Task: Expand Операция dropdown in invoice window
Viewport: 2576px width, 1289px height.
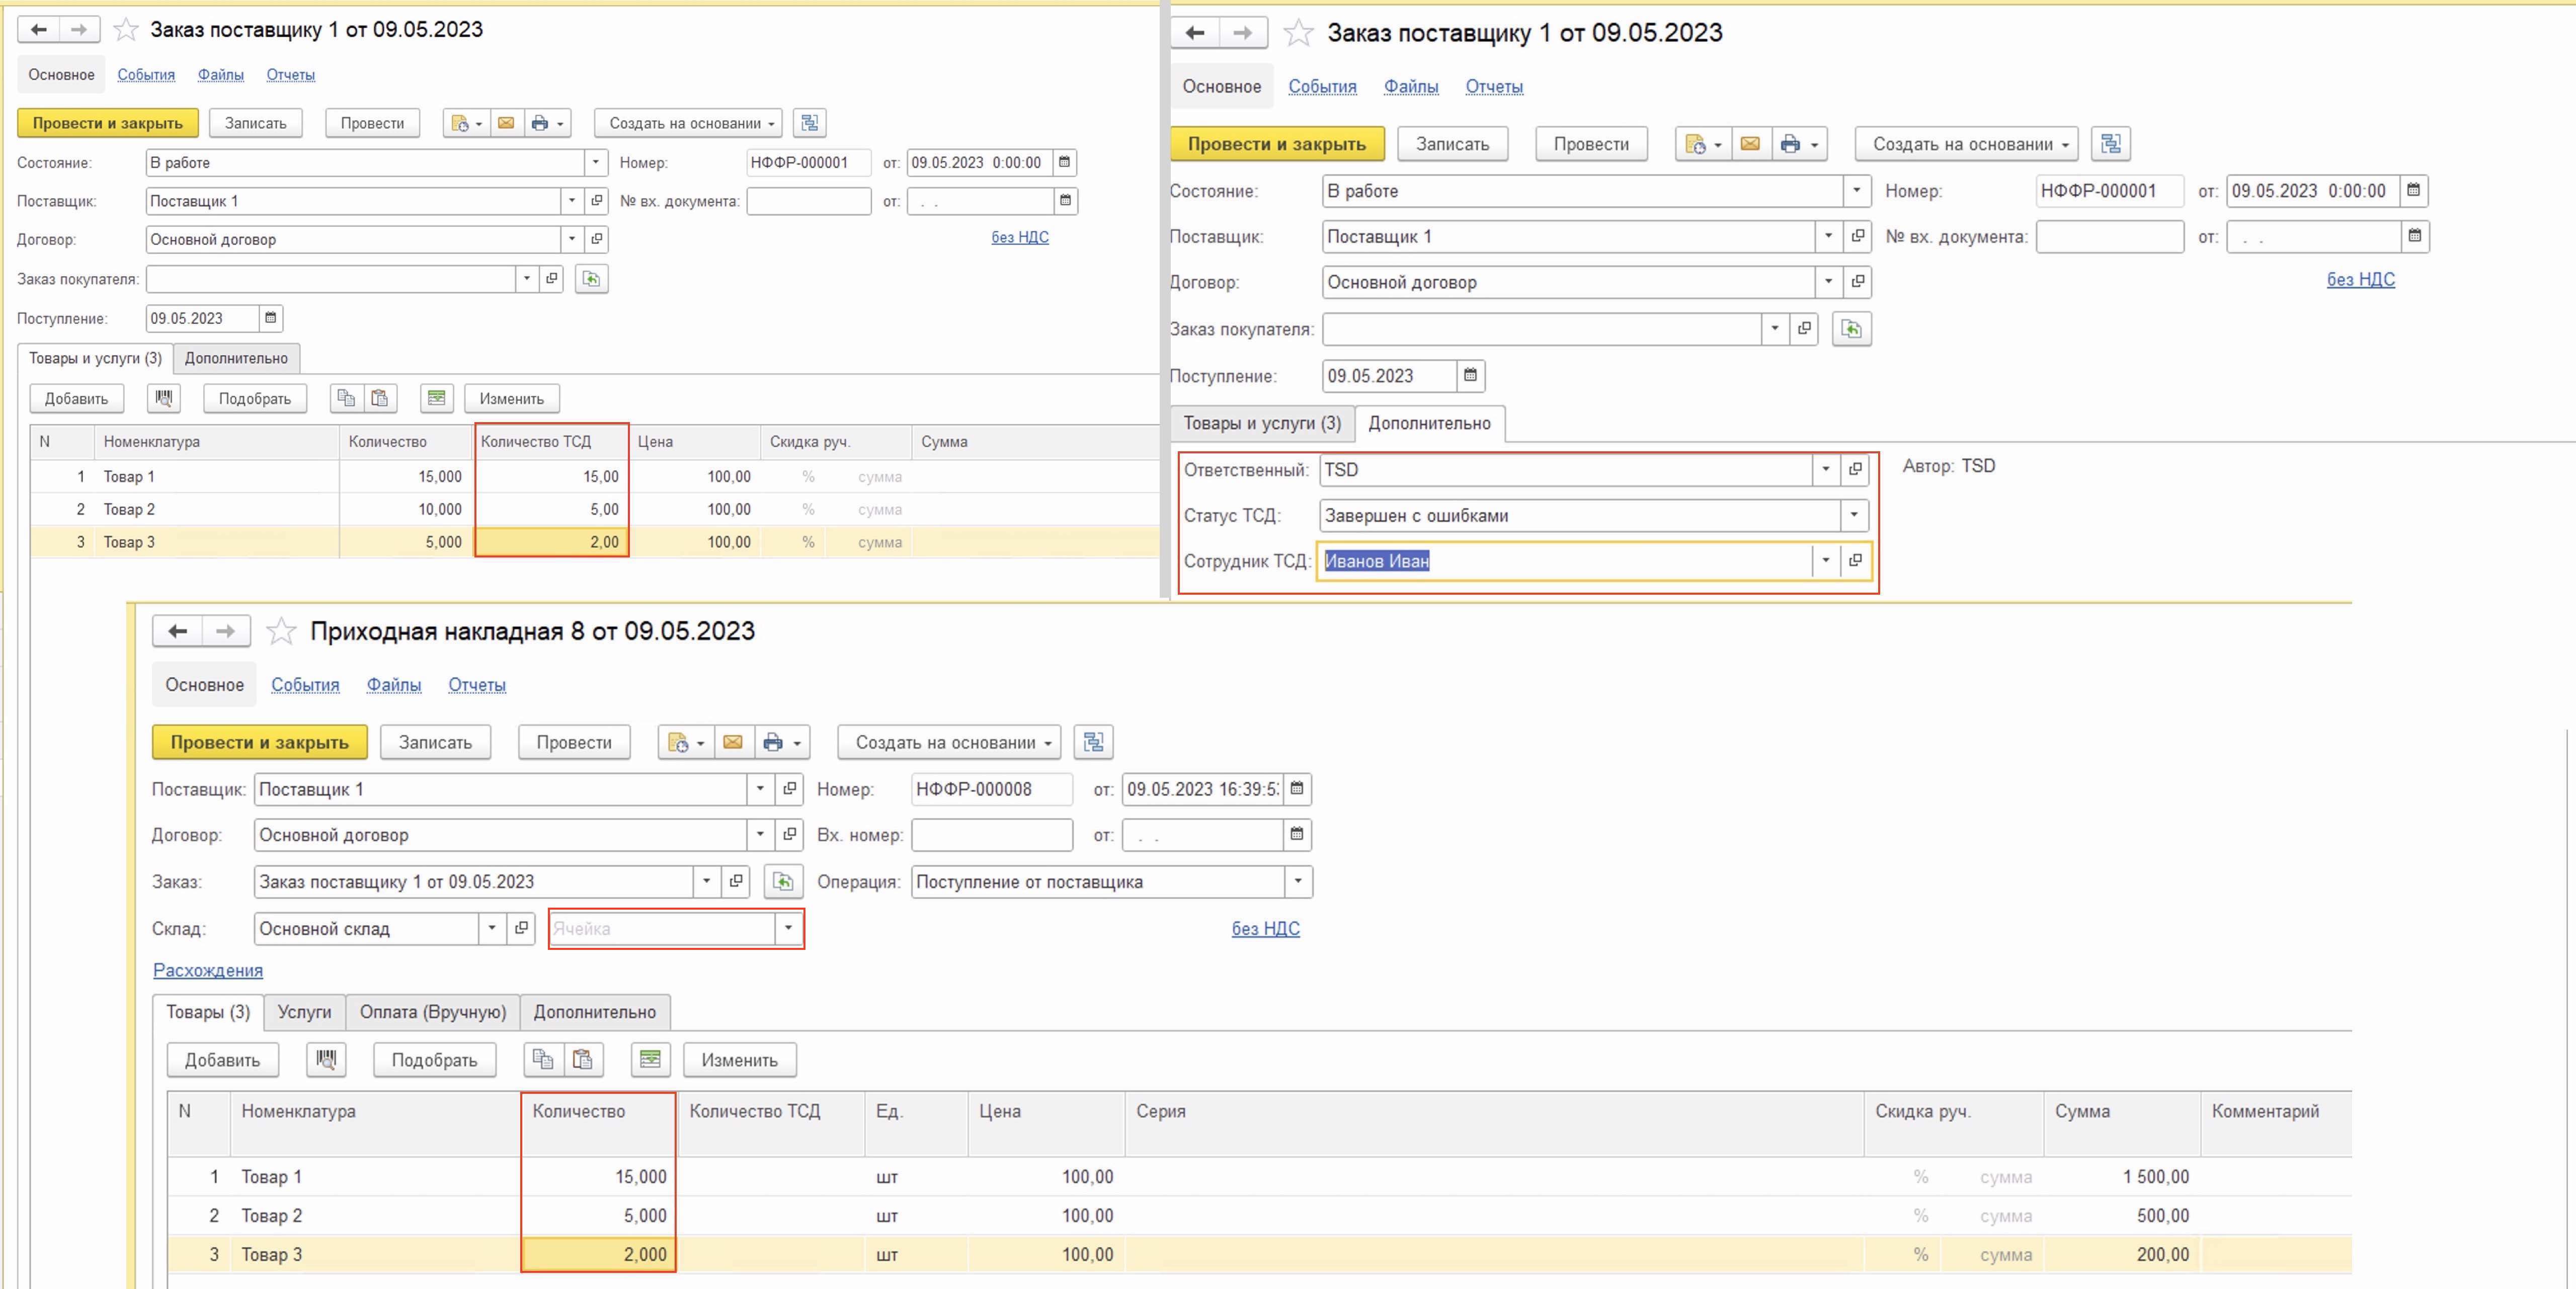Action: point(1298,881)
